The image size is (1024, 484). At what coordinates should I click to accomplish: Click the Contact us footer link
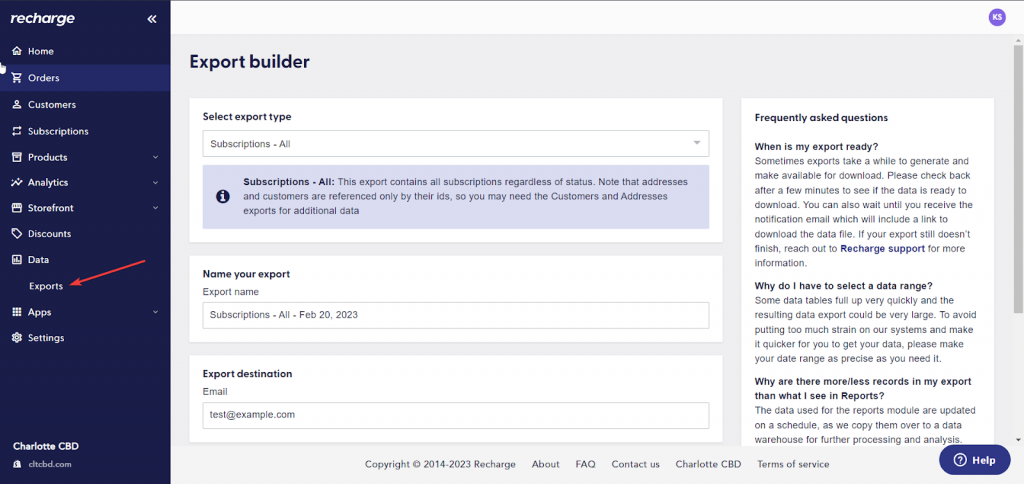(635, 464)
